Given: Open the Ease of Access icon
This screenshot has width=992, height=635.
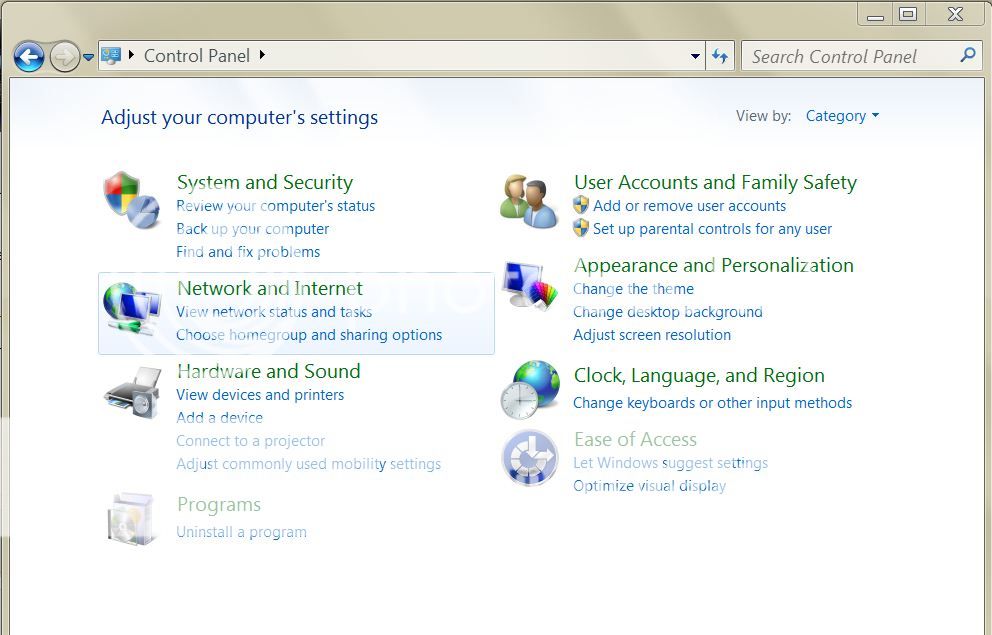Looking at the screenshot, I should (x=530, y=458).
